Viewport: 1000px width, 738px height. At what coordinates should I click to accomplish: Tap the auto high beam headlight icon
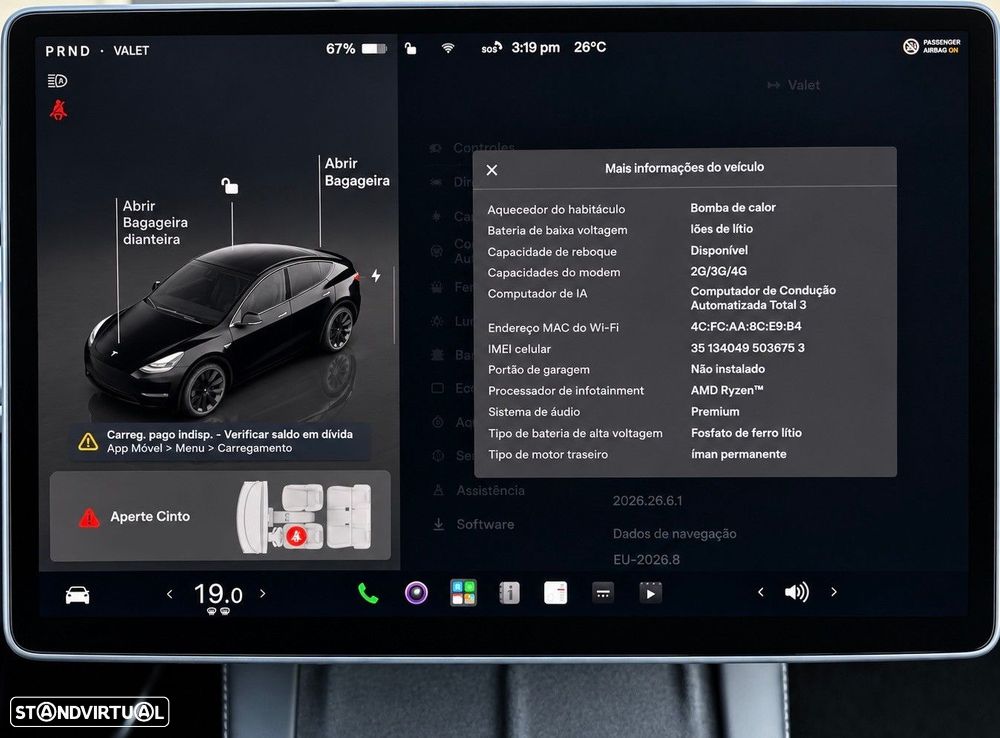click(57, 81)
